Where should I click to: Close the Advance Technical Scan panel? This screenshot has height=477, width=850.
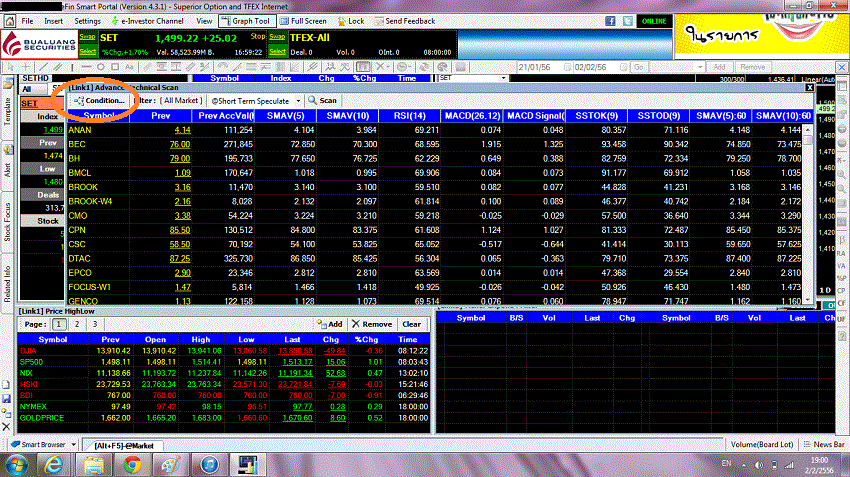pos(809,87)
